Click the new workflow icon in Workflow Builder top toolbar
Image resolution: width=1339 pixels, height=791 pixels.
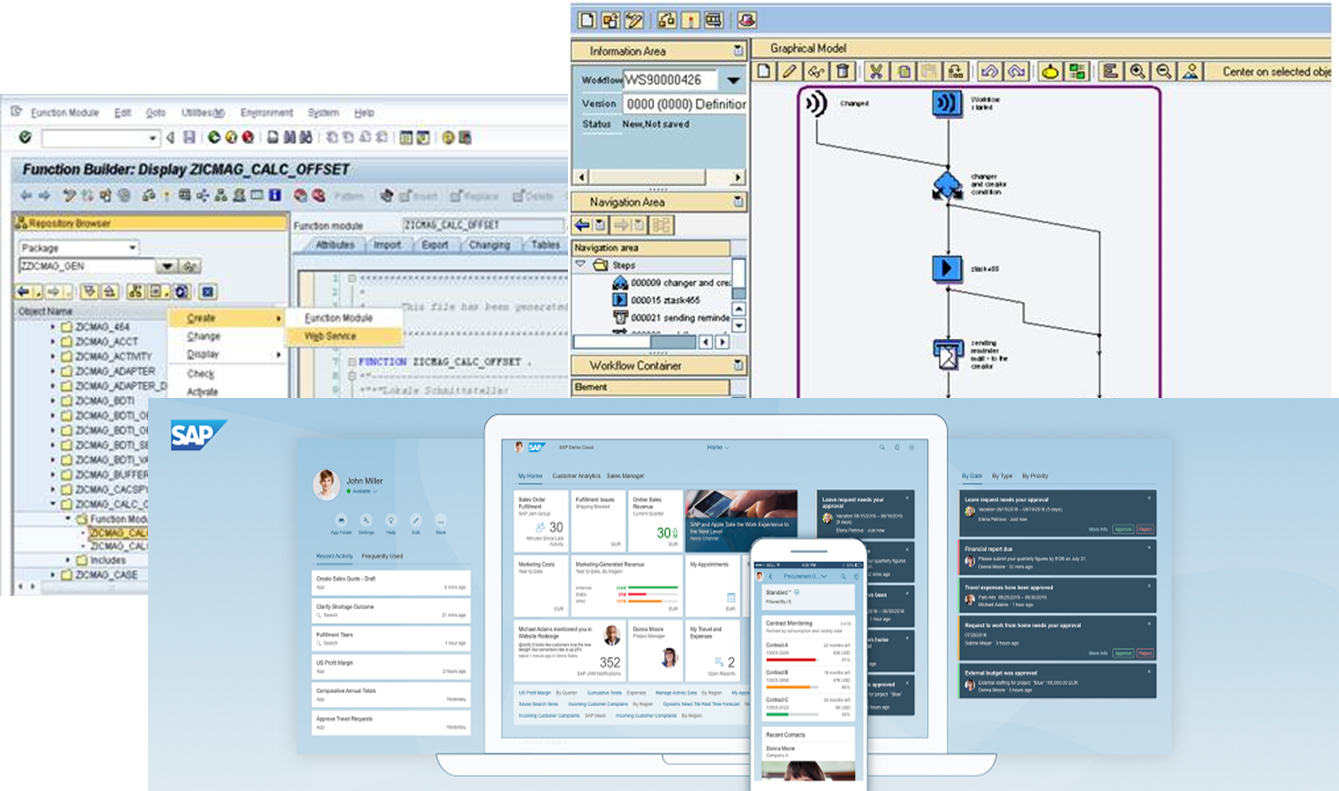tap(587, 19)
